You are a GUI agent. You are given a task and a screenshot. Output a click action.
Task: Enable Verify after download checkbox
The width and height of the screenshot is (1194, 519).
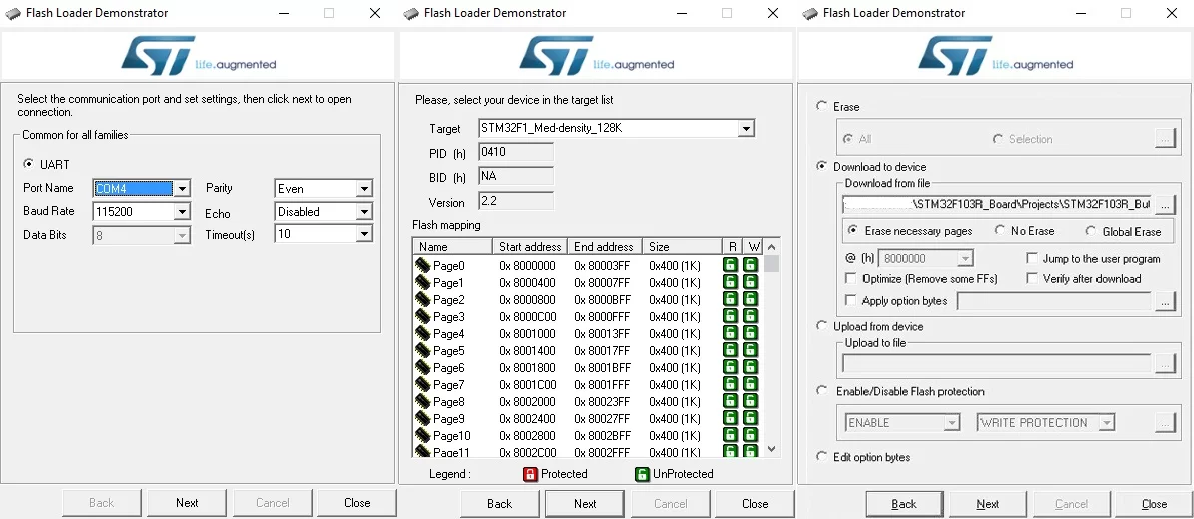coord(1032,279)
